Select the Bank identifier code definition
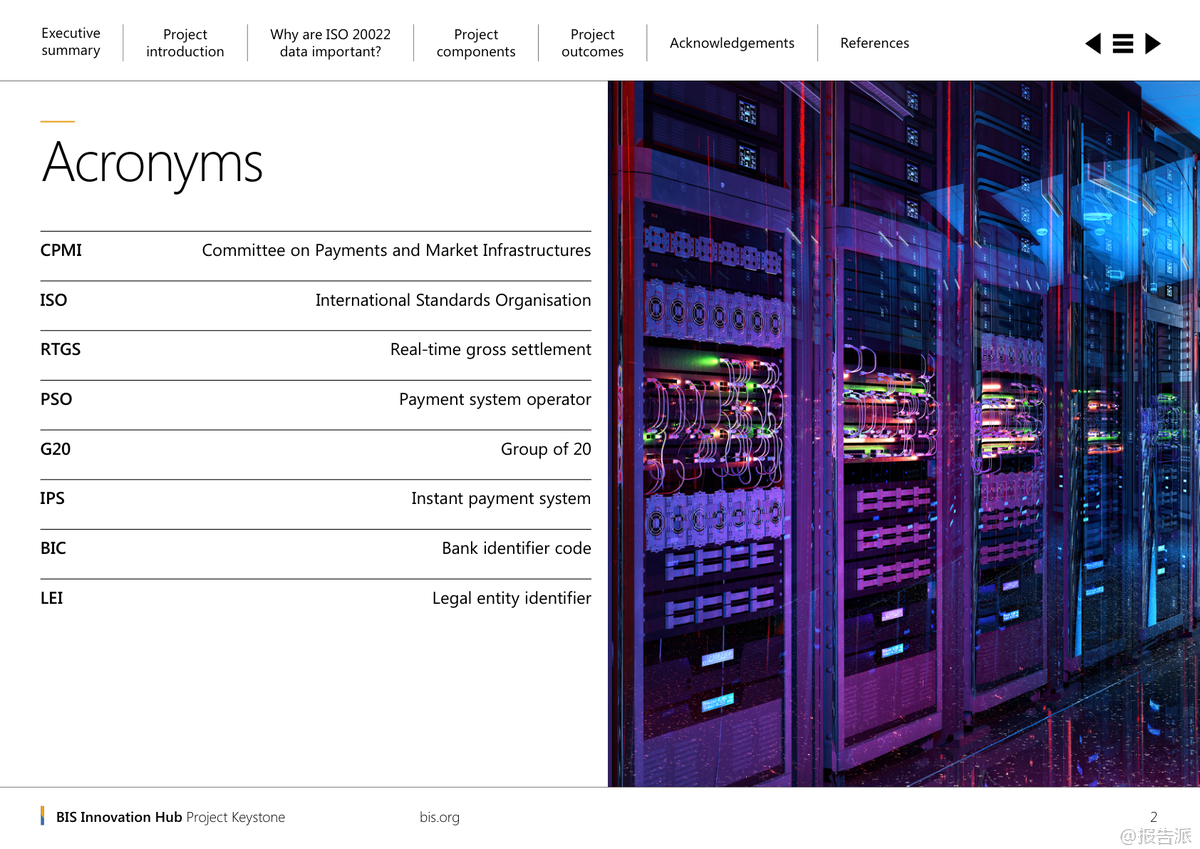The image size is (1200, 849). pos(516,548)
